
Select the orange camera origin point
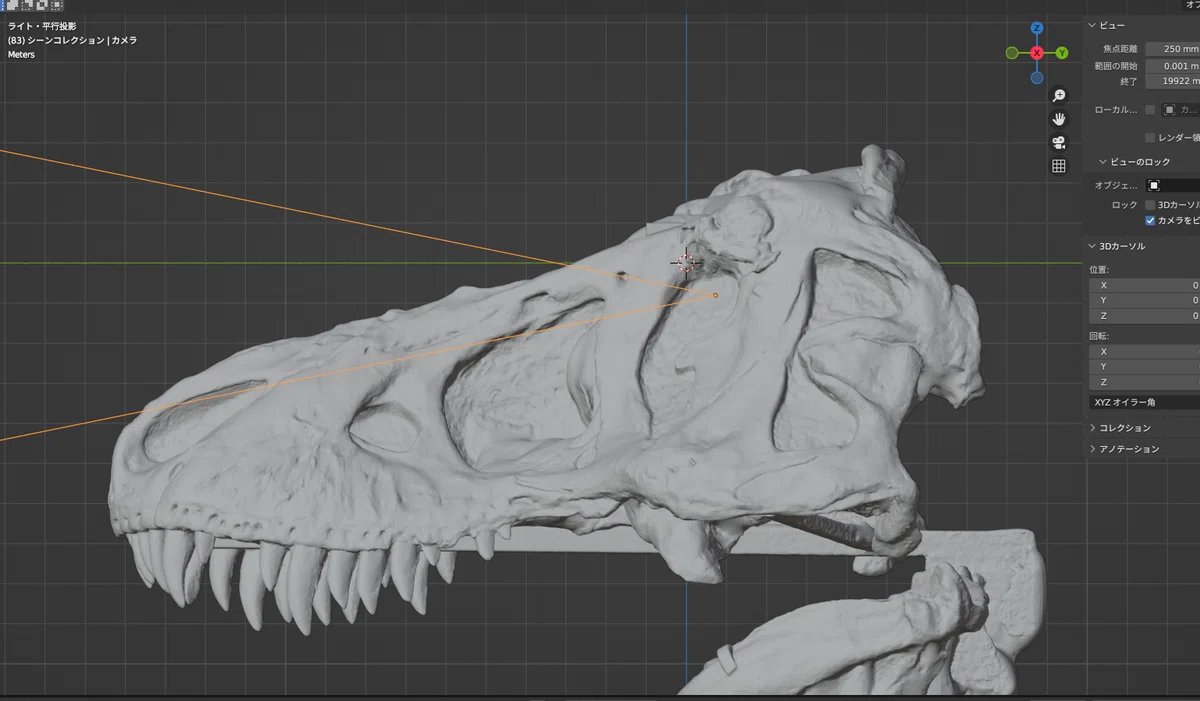(x=715, y=295)
